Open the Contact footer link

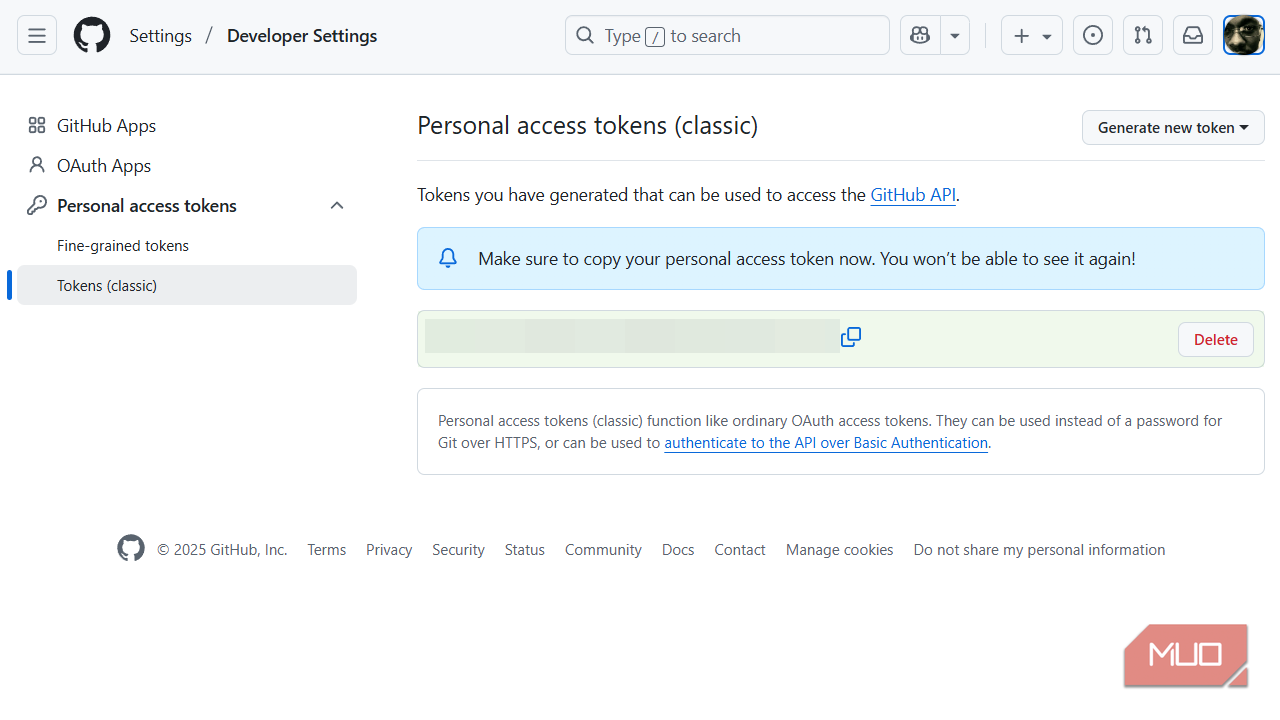pyautogui.click(x=740, y=550)
